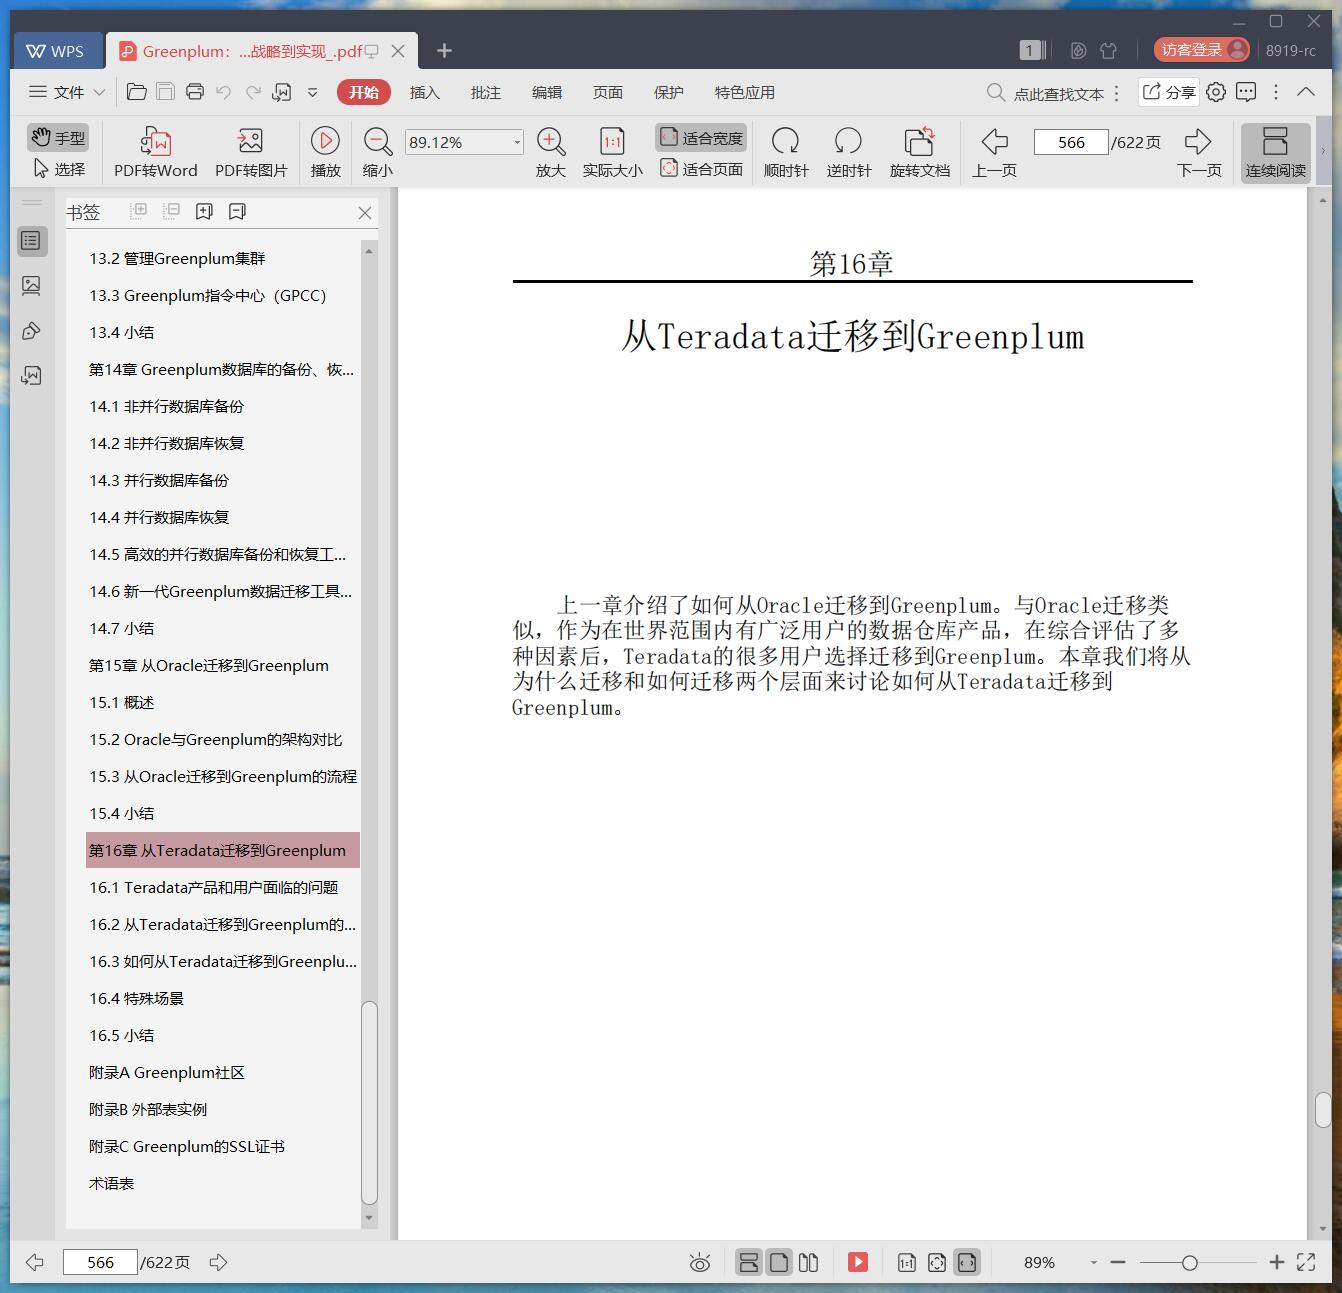Enter fullscreen with status bar expand icon

click(1306, 1262)
